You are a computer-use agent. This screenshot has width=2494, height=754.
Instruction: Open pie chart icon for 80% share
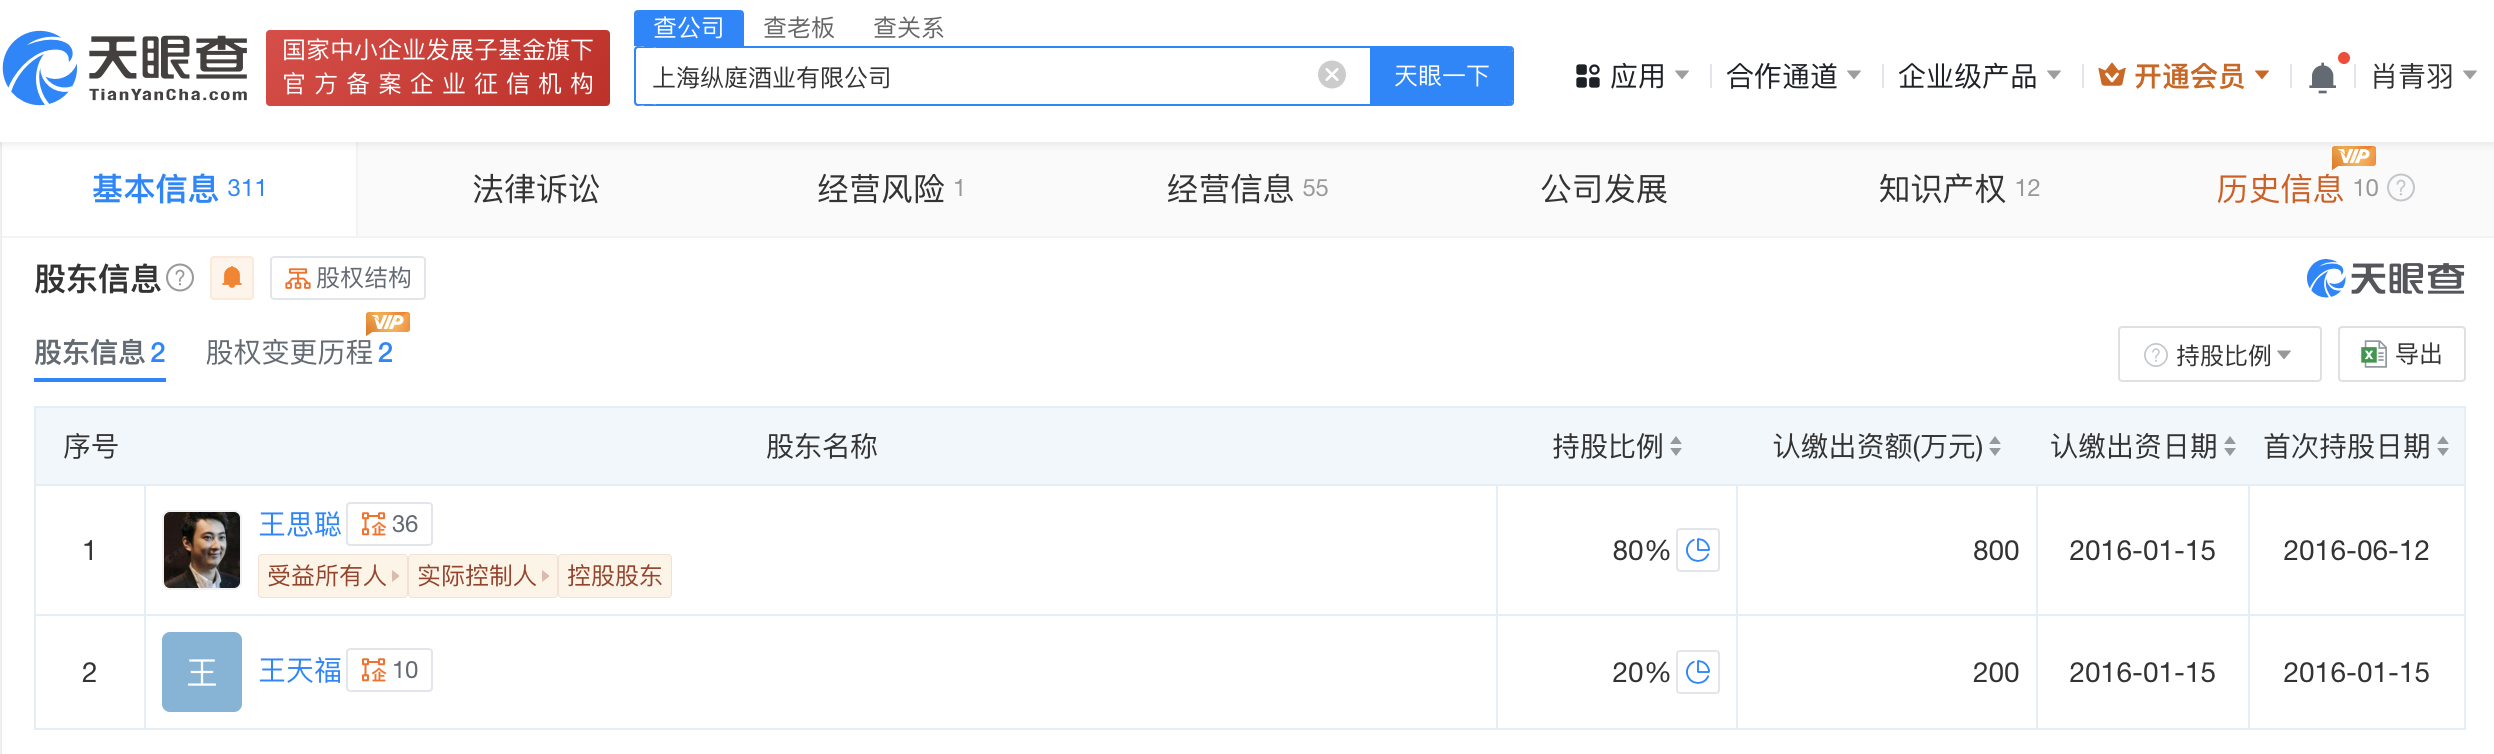(1698, 550)
